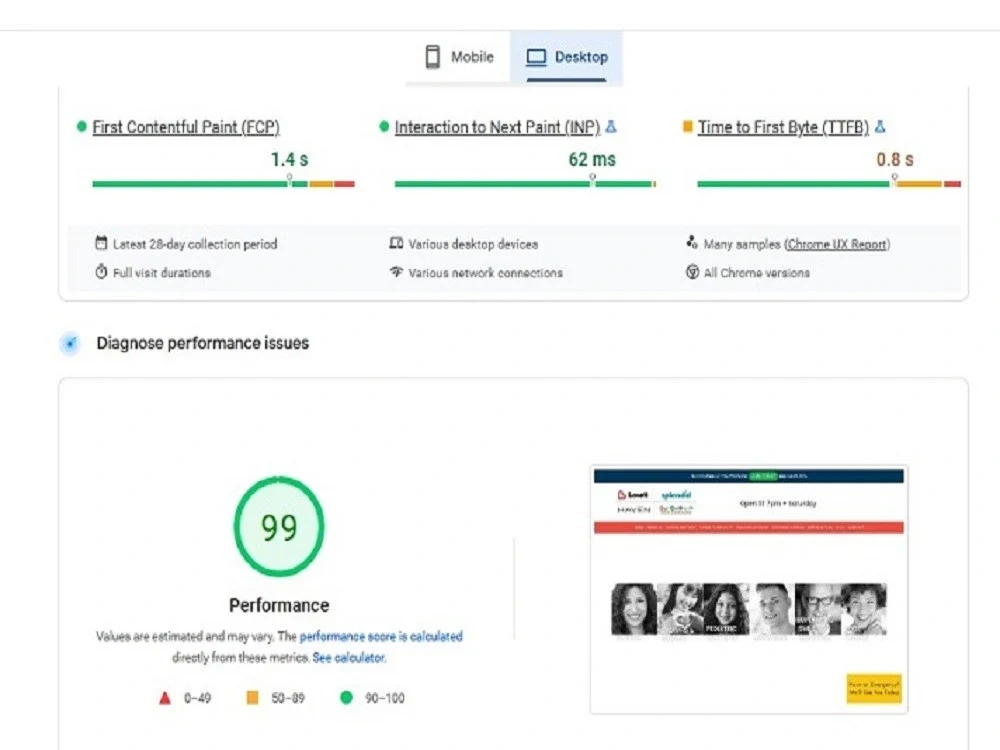Select the Desktop tab
The height and width of the screenshot is (750, 1000).
566,57
